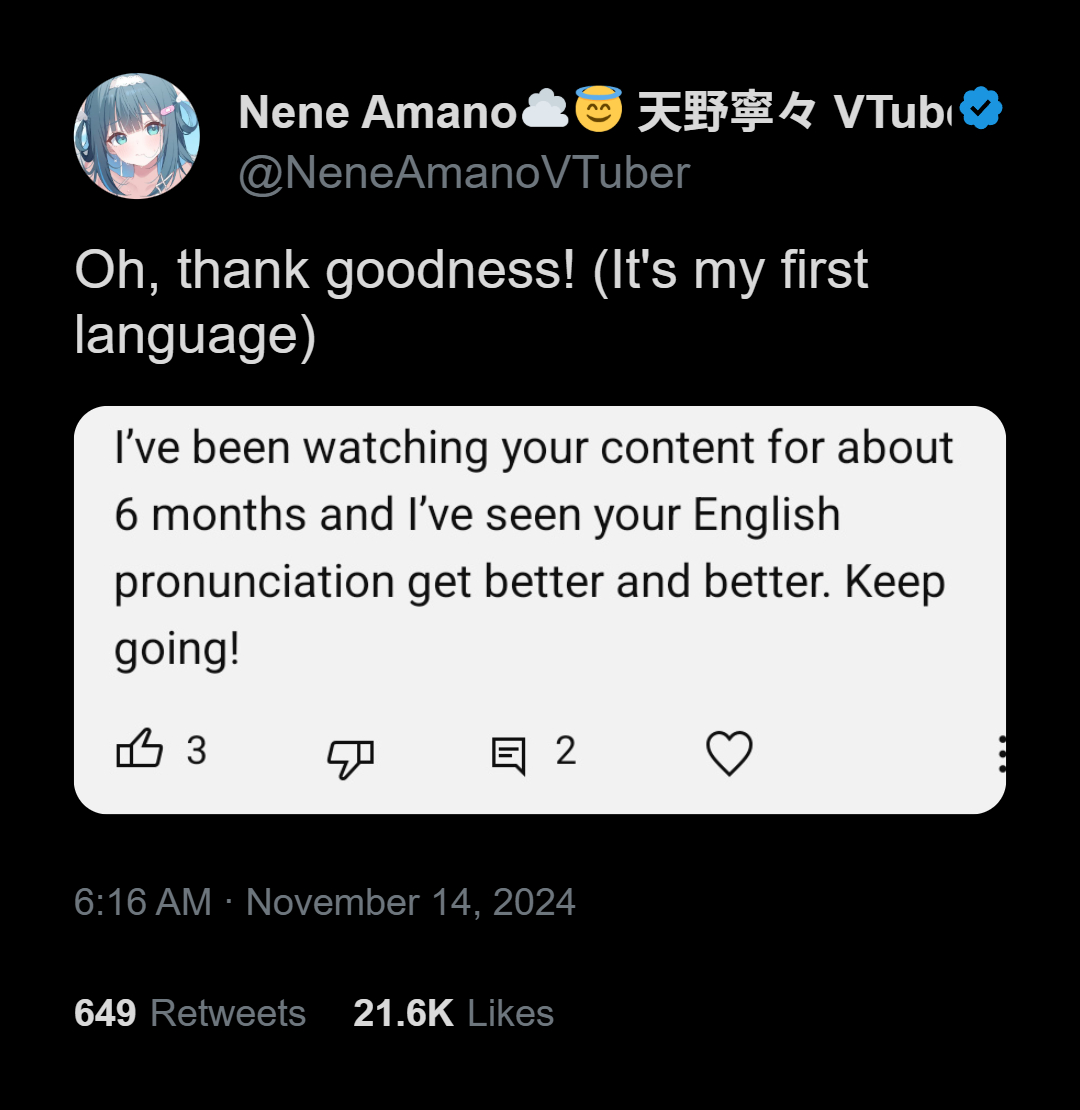Screen dimensions: 1080x1110
Task: Click the reply count of 2
Action: click(x=565, y=750)
